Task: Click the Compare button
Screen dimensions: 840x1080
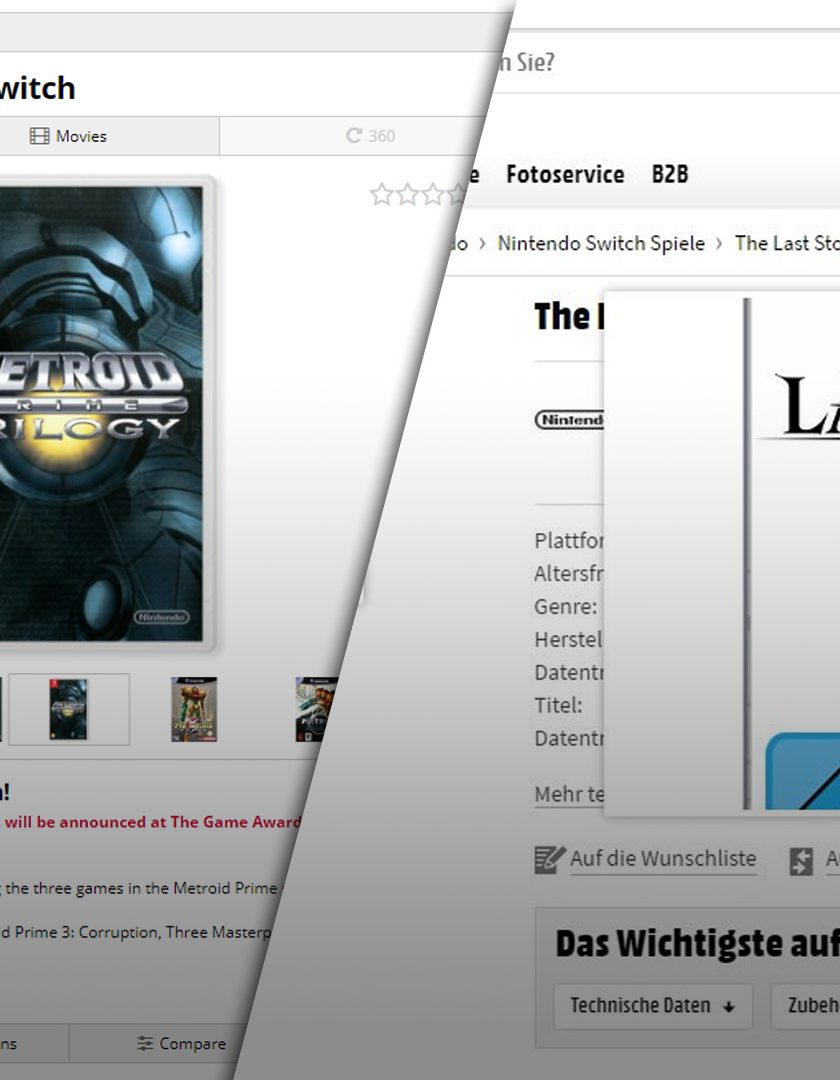Action: (x=182, y=1043)
